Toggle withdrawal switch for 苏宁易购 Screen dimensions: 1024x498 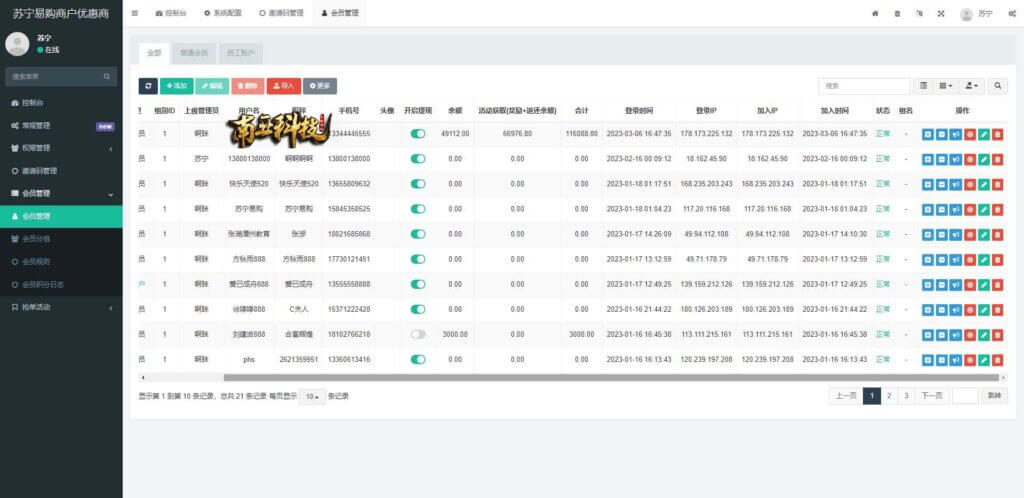coord(418,209)
